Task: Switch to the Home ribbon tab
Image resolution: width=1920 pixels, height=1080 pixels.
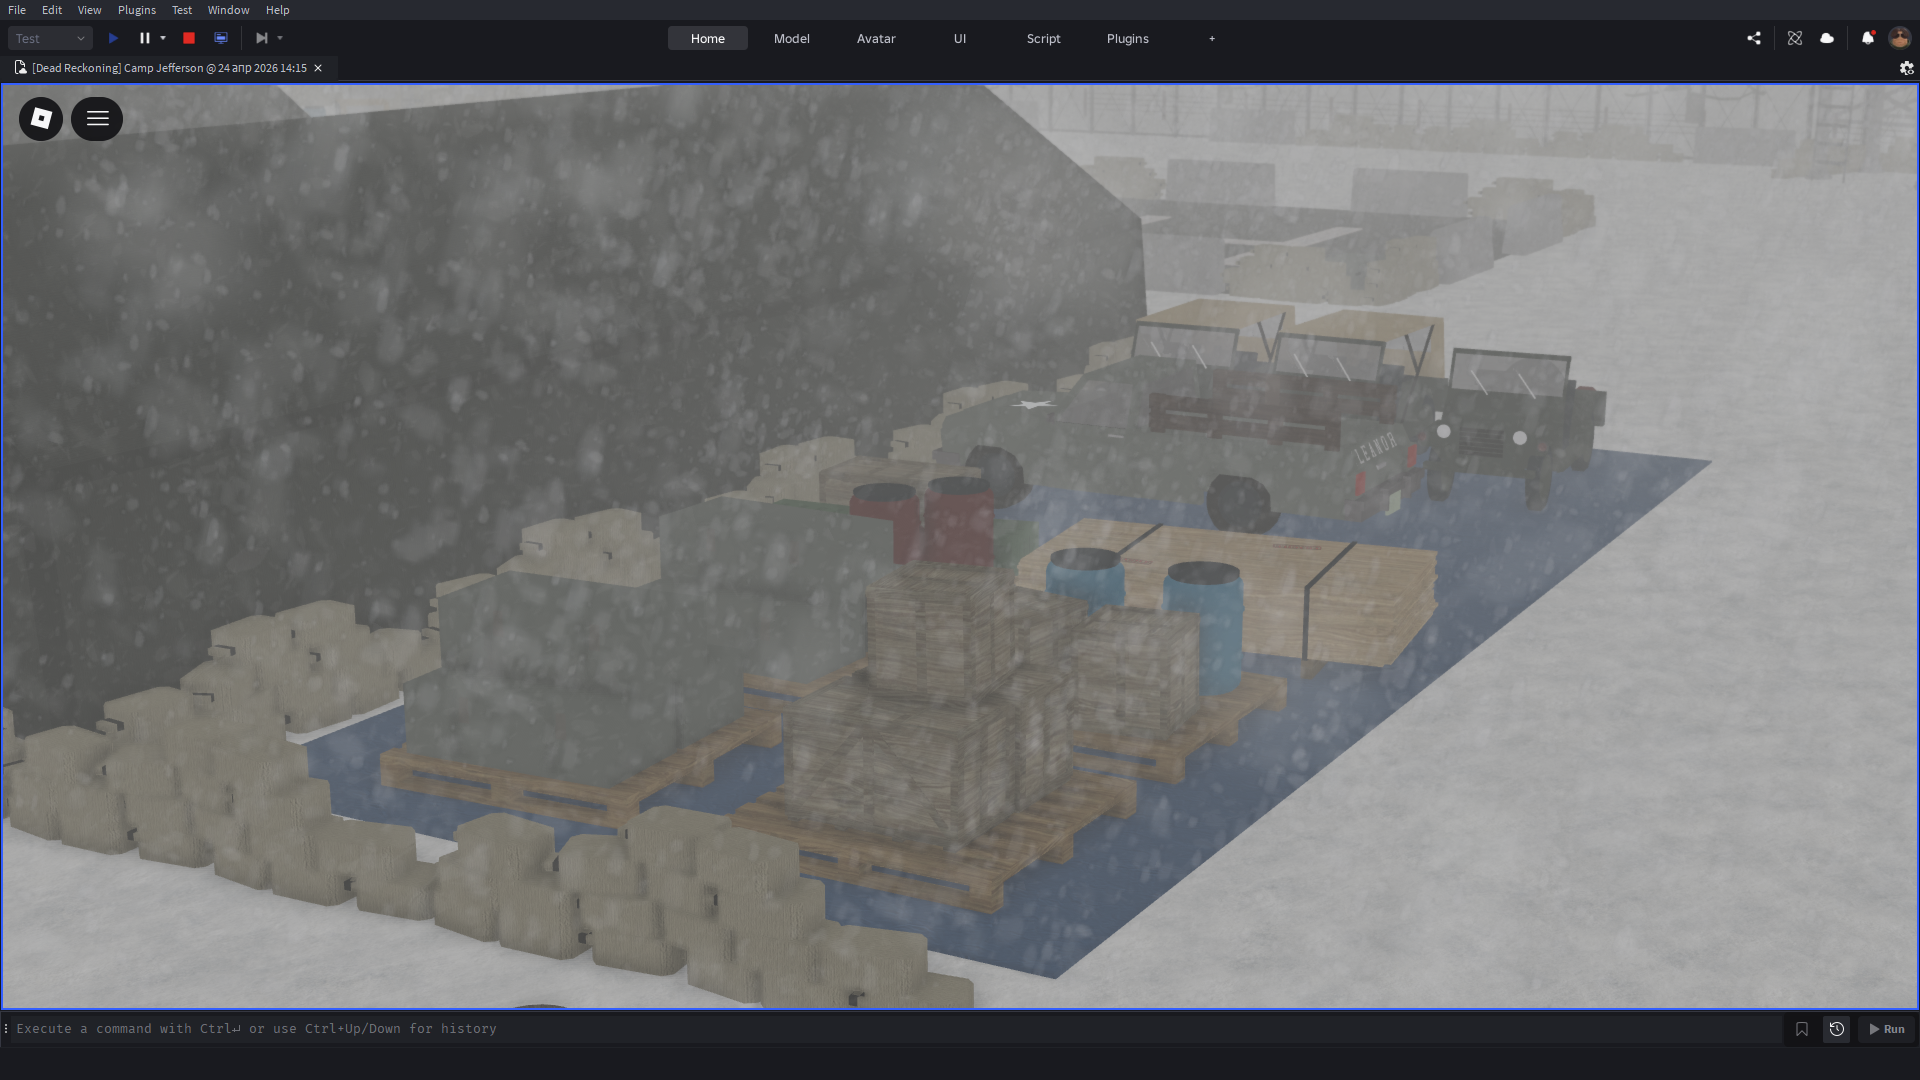Action: 708,38
